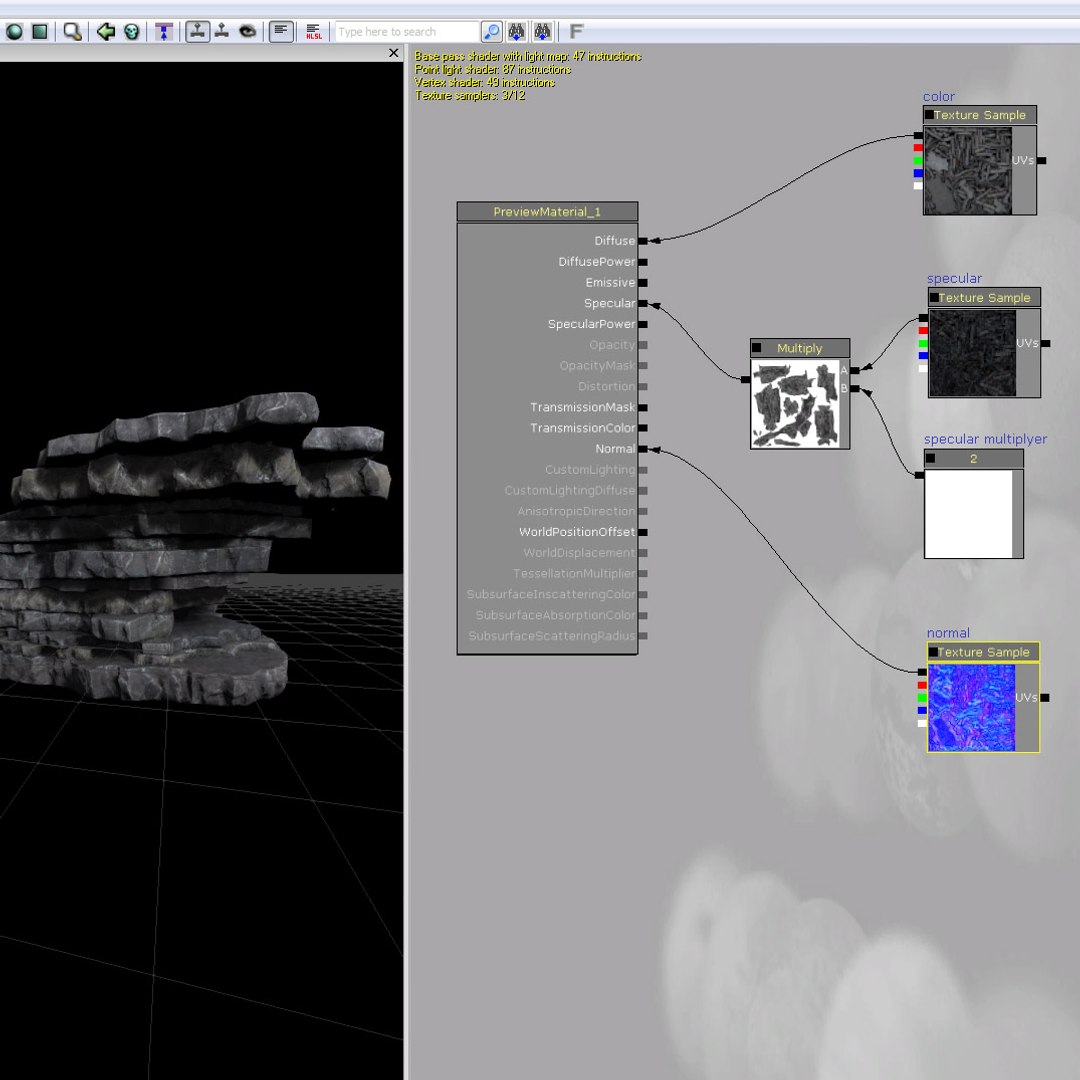Image resolution: width=1080 pixels, height=1080 pixels.
Task: Toggle the material stats text button
Action: coord(281,32)
